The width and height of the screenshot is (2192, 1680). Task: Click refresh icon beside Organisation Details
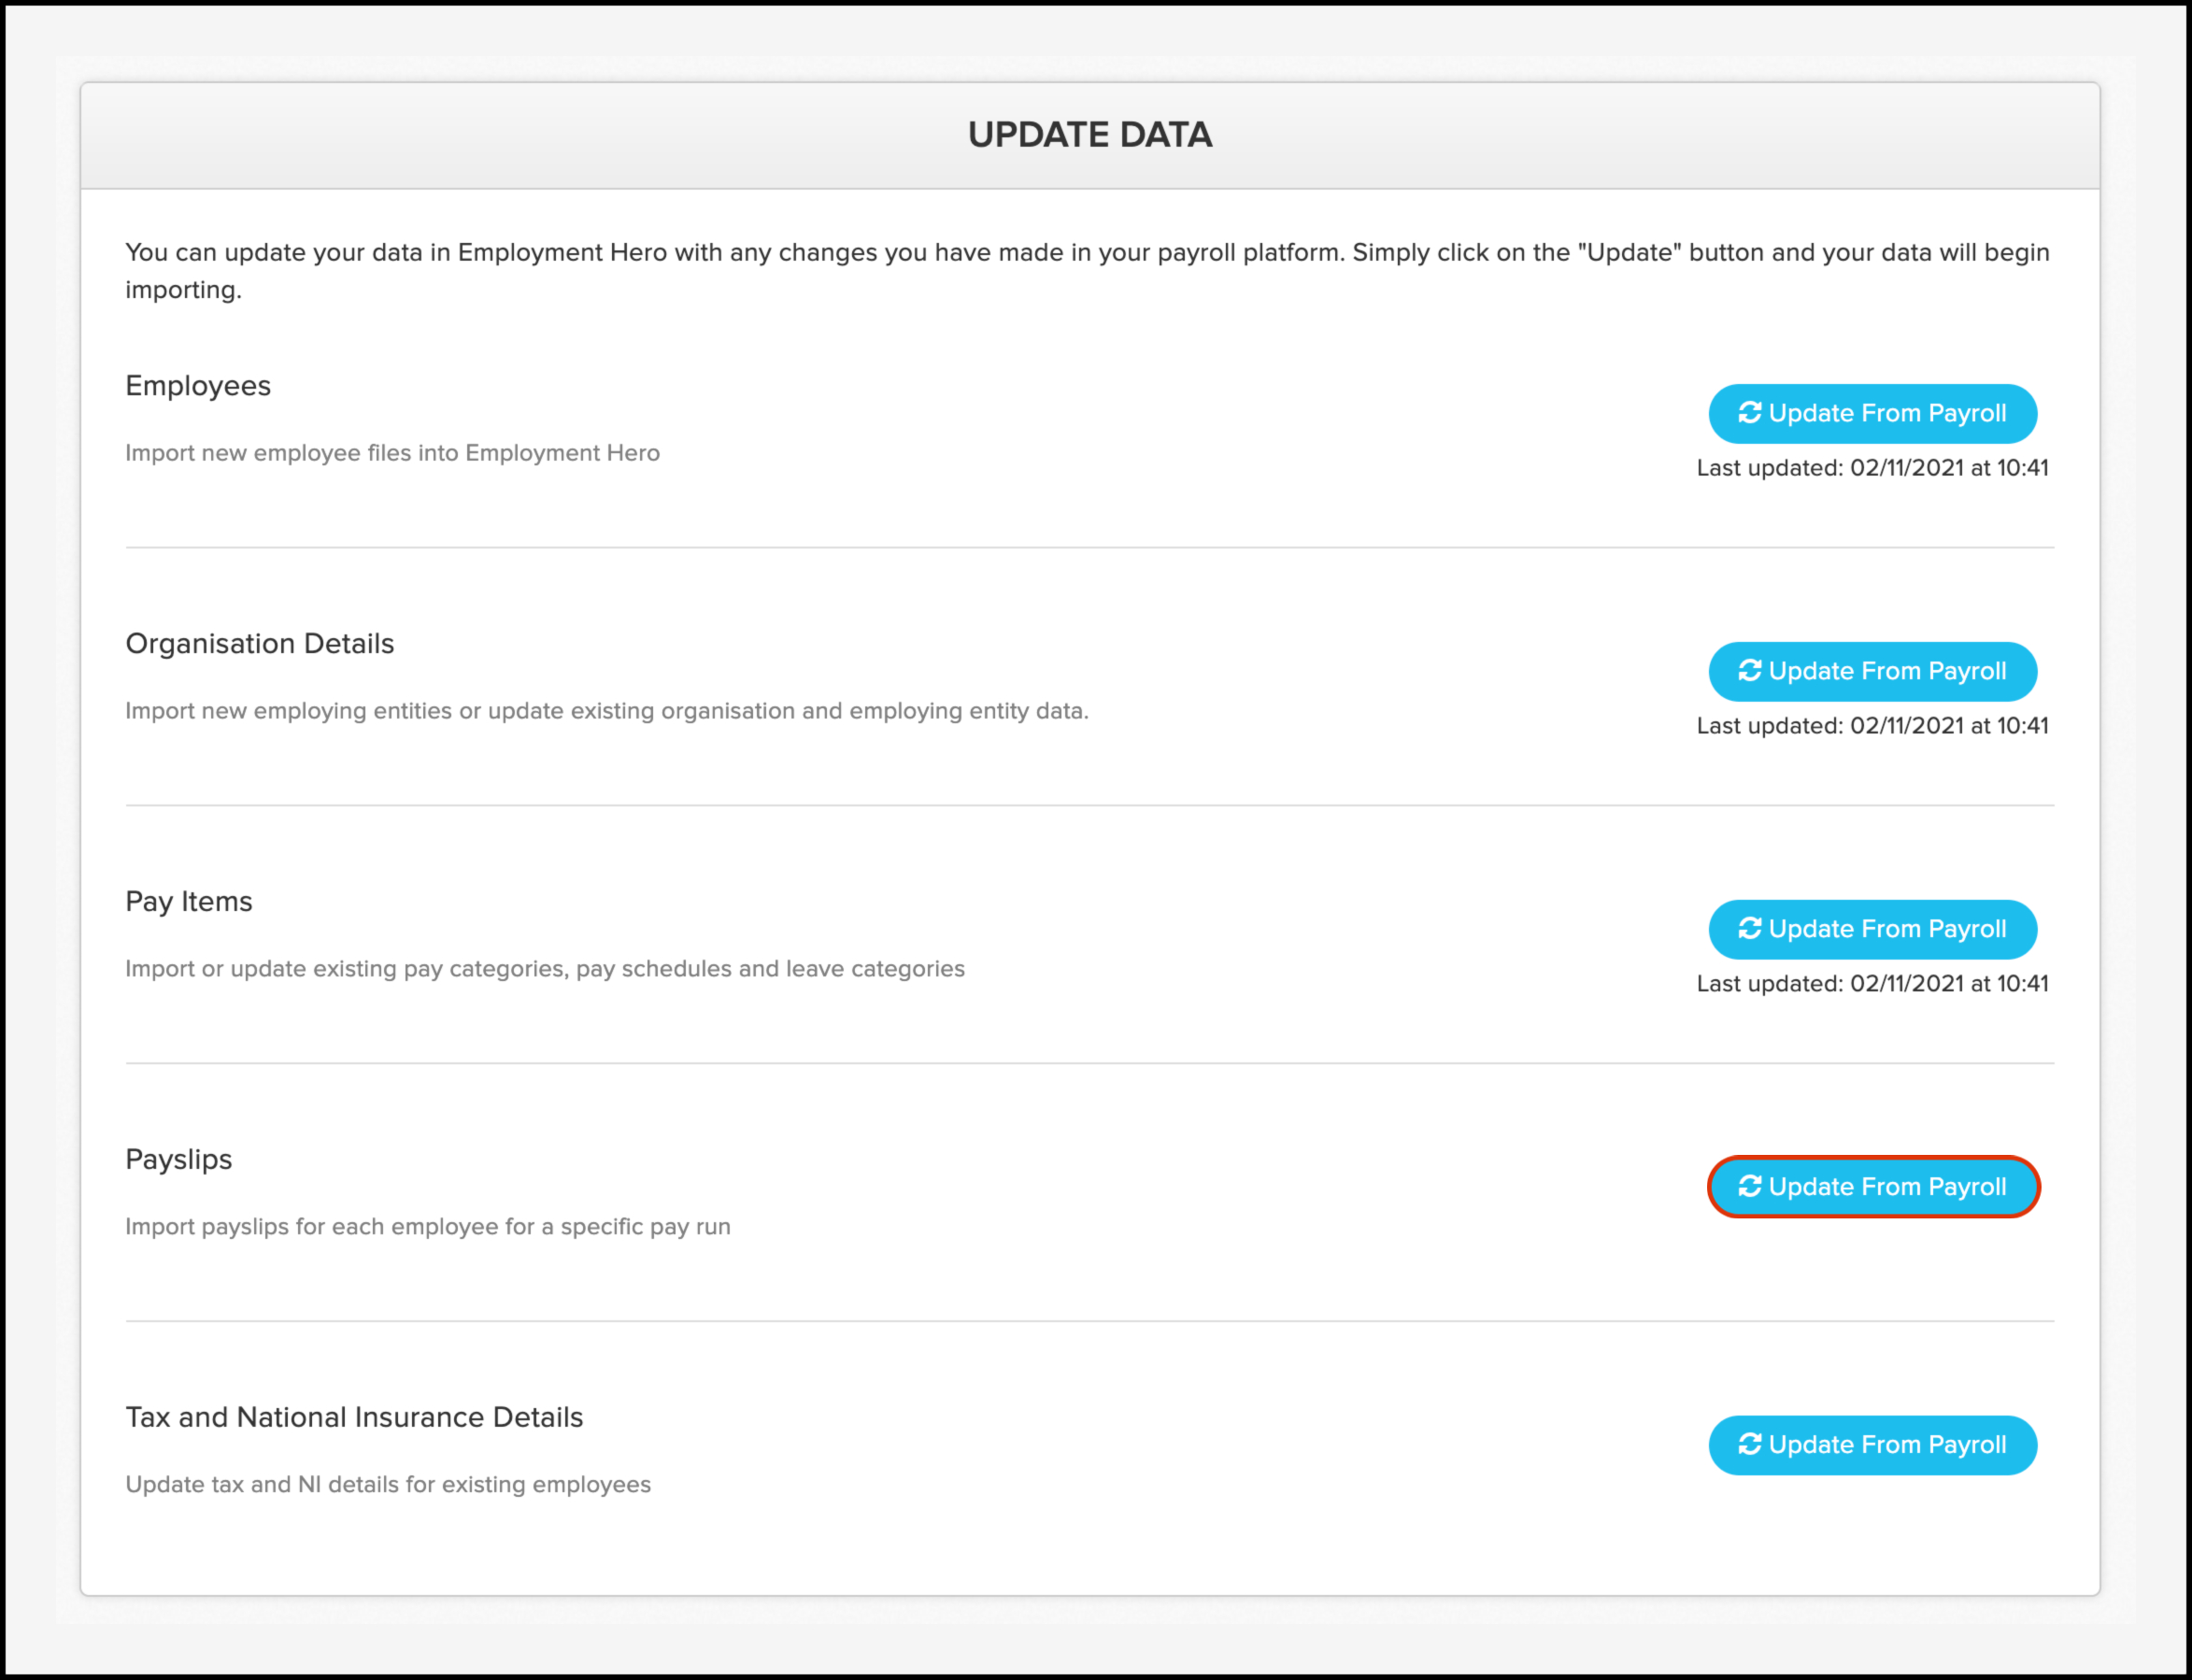point(1749,671)
